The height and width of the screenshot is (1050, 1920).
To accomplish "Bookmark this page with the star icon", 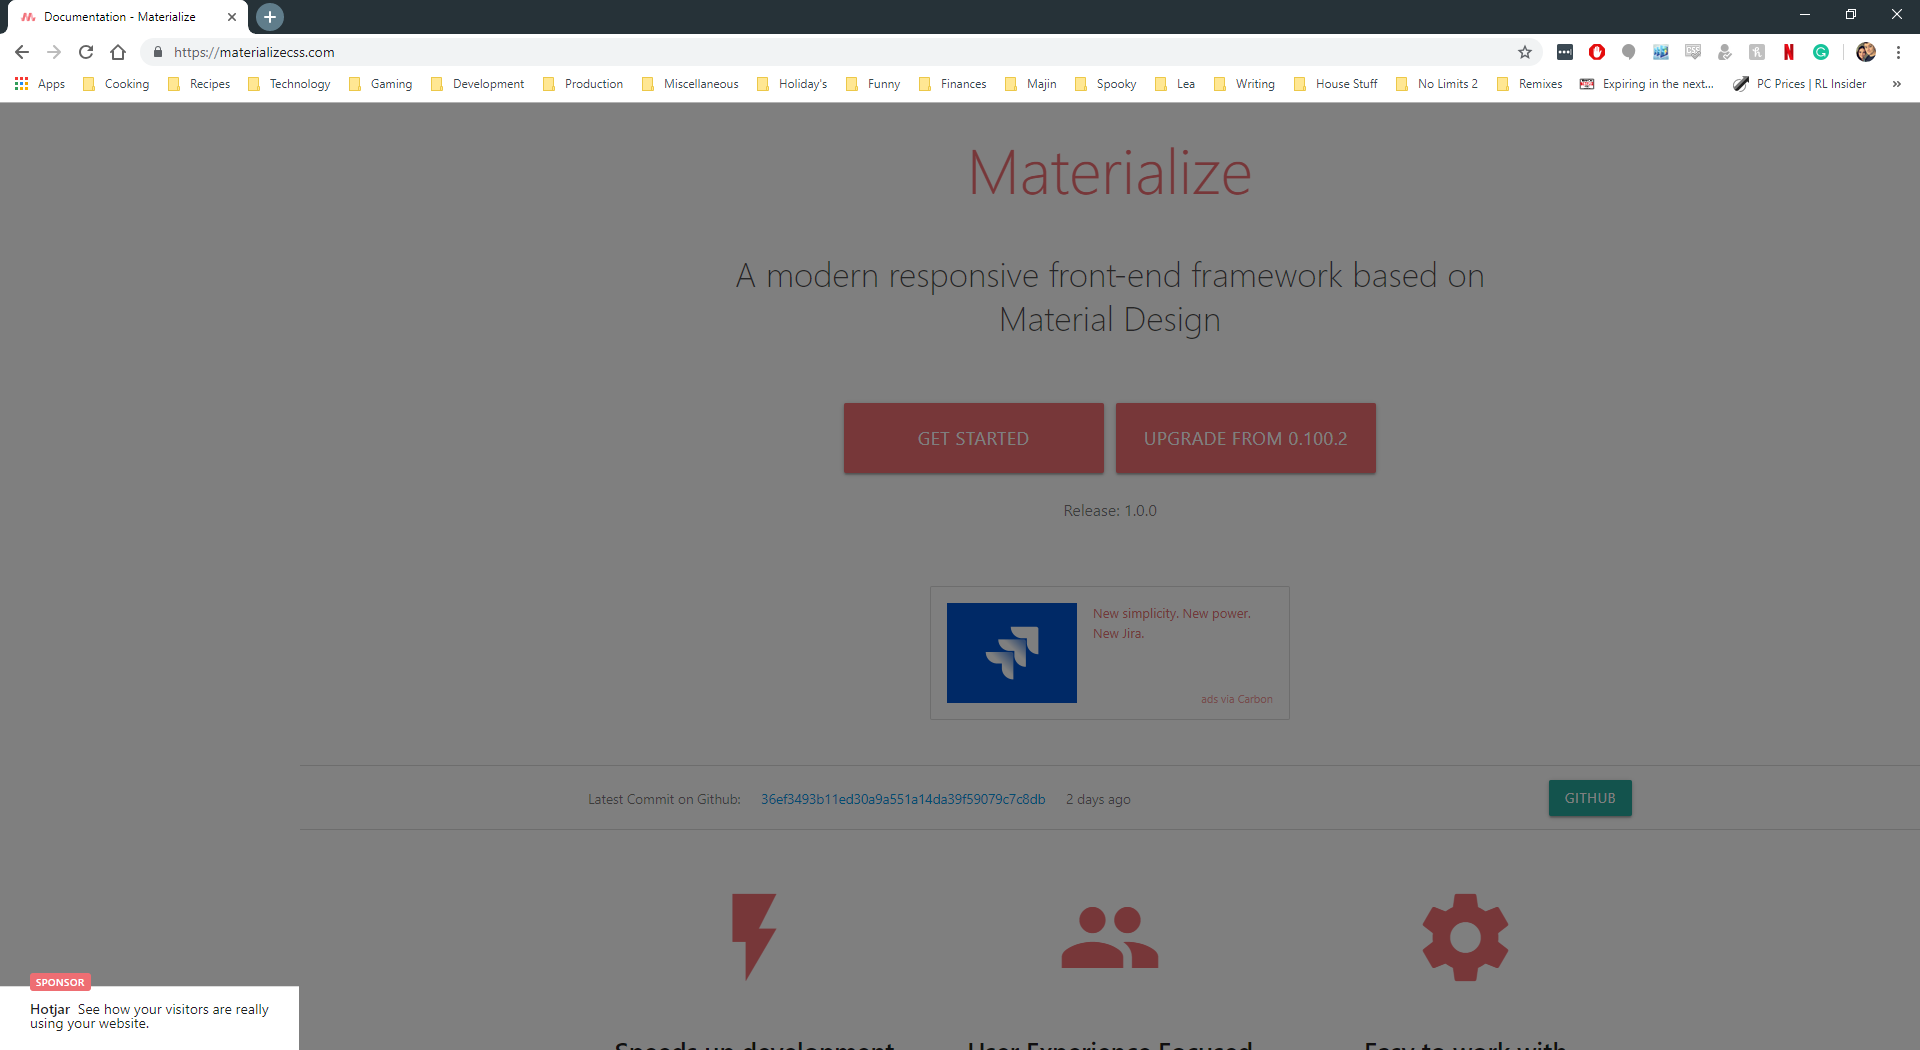I will [1525, 52].
